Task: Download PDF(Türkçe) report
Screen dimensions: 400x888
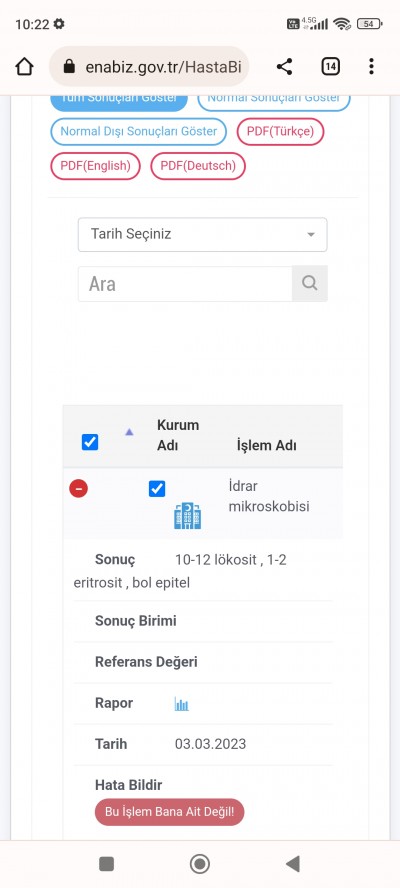Action: point(280,131)
